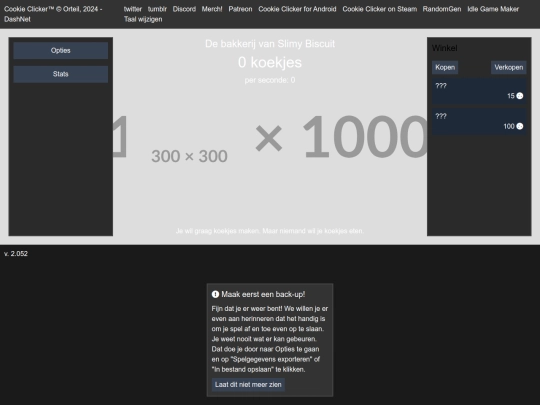Click the cookie icon next to 100
The width and height of the screenshot is (540, 405).
click(520, 126)
